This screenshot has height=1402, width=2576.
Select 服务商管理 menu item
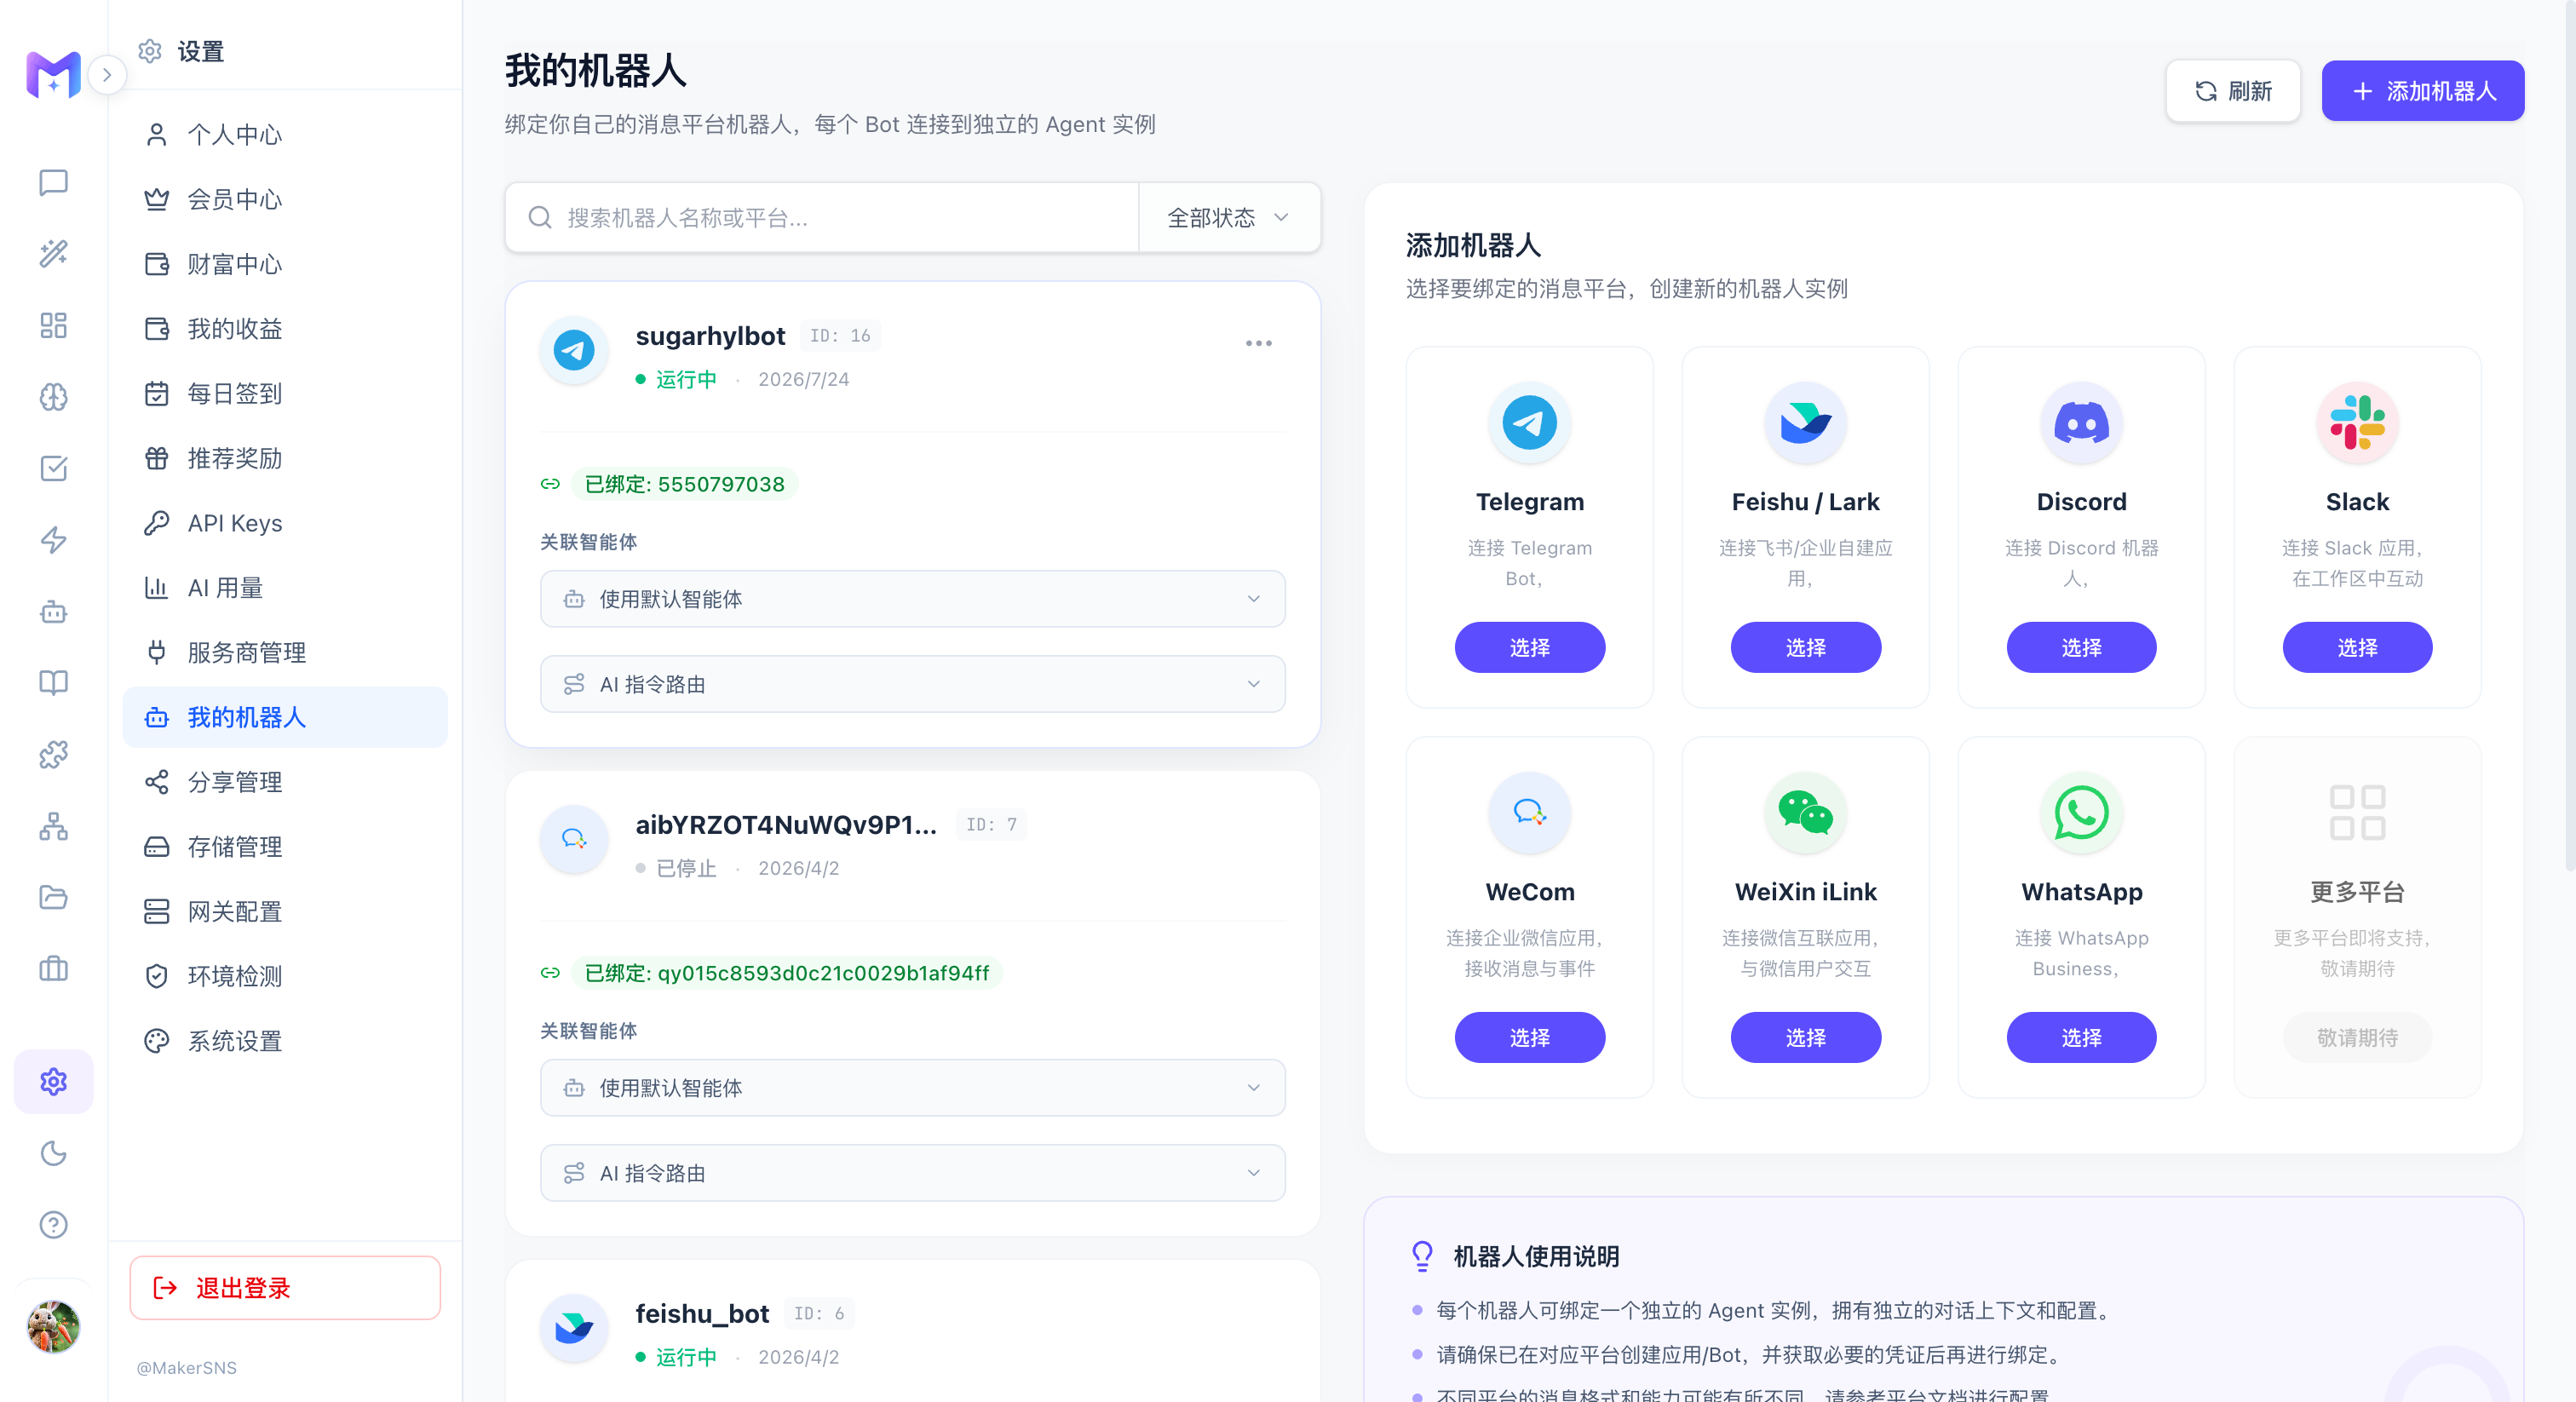tap(285, 653)
